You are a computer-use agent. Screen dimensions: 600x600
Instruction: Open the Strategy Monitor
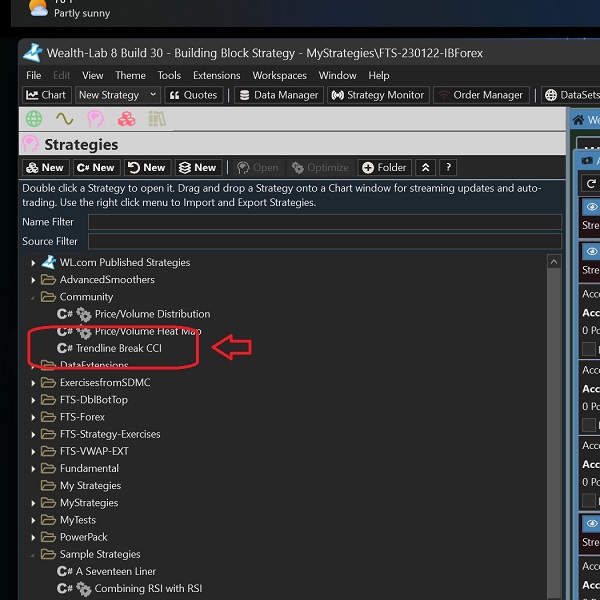(x=378, y=95)
